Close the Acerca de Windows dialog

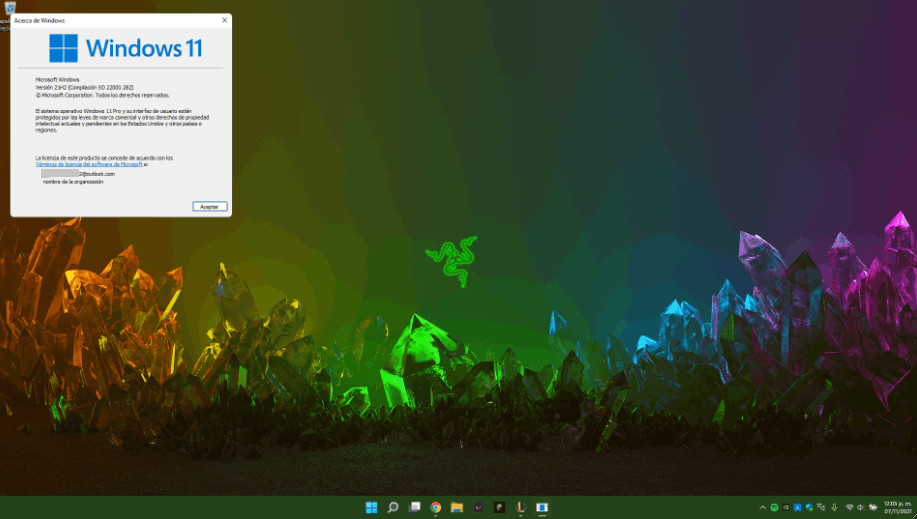225,20
